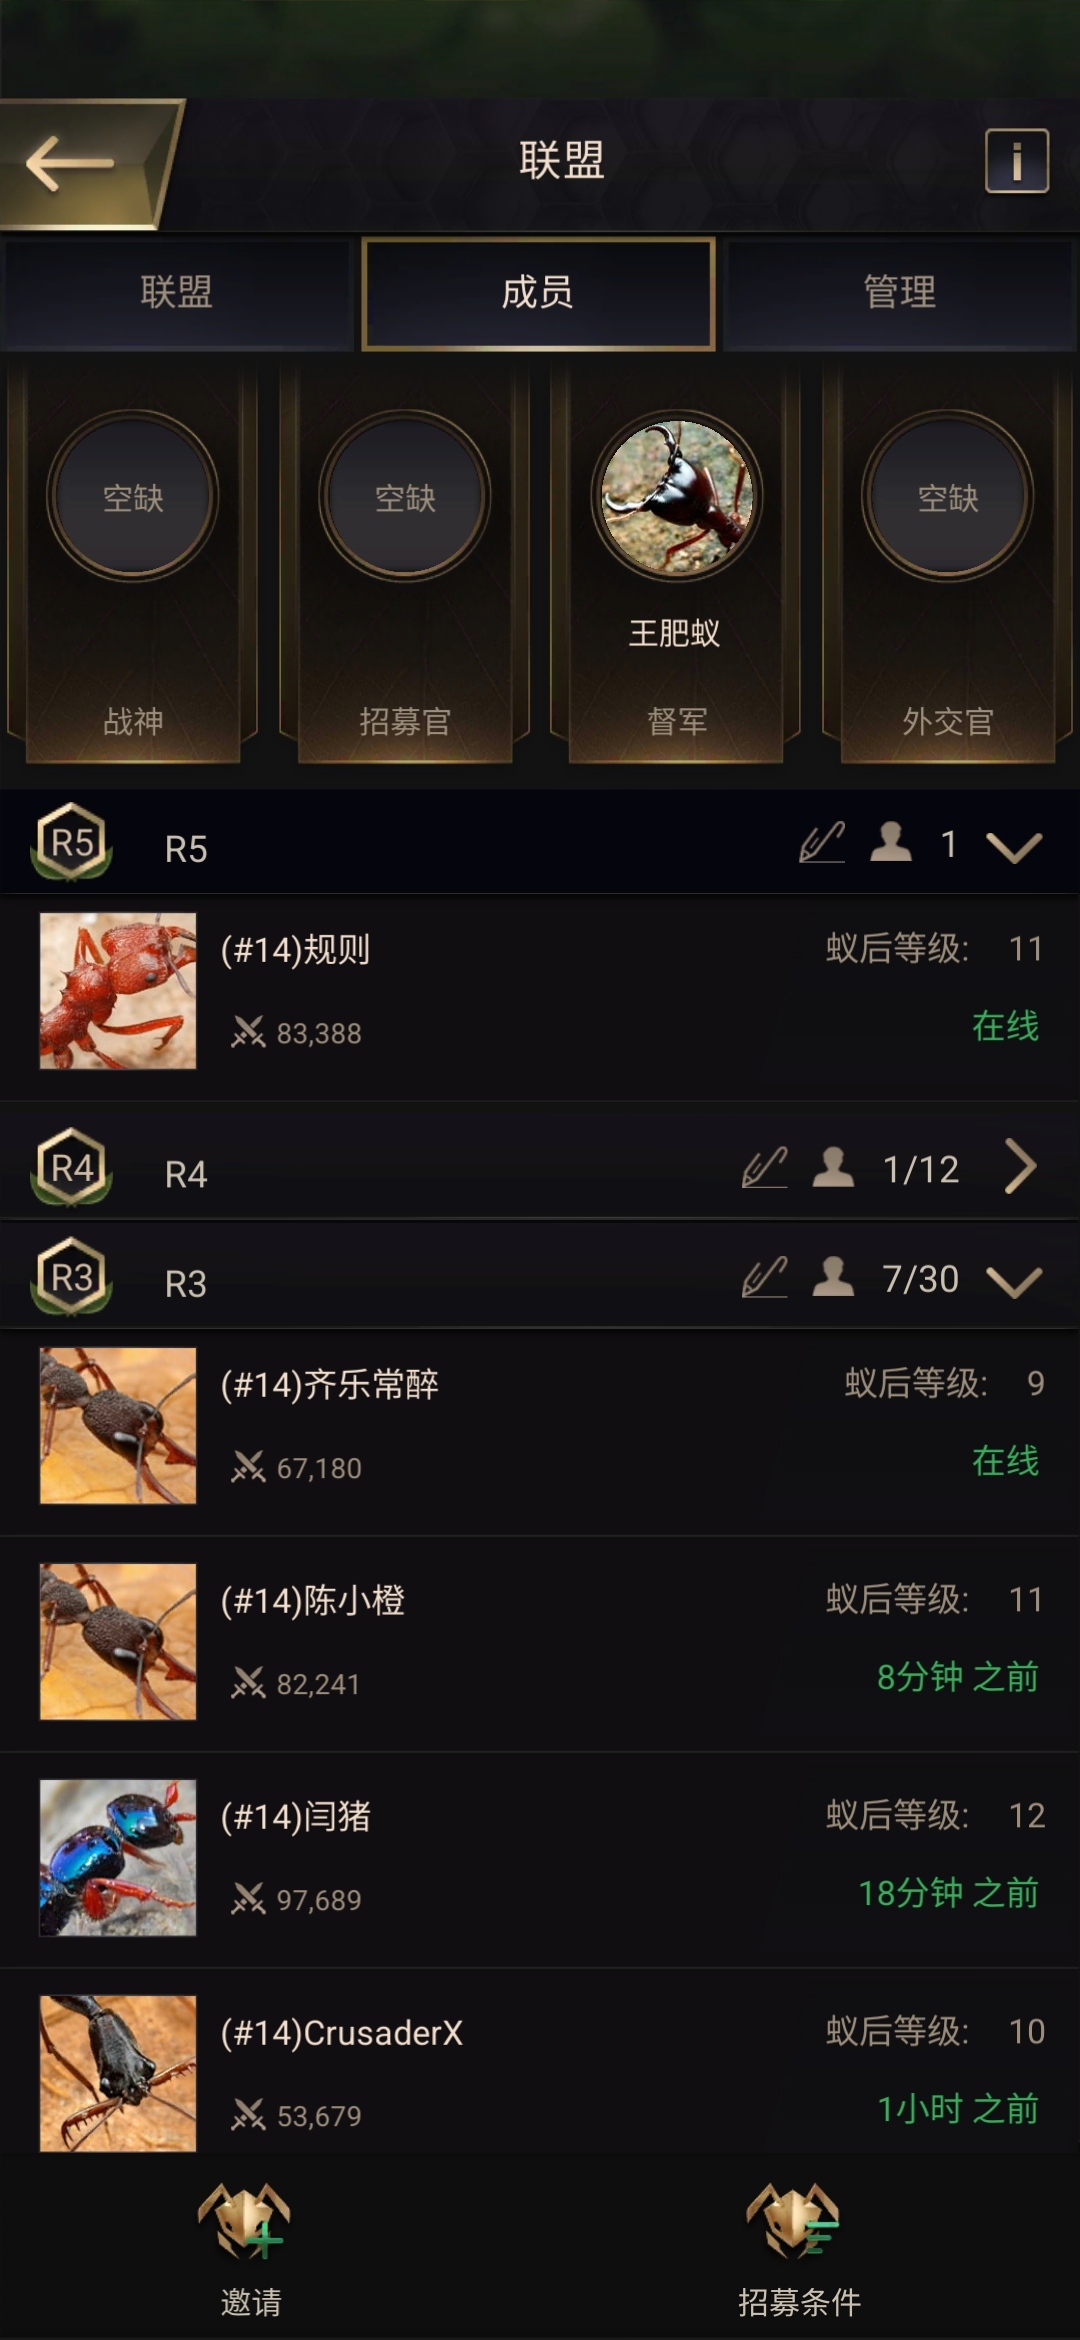Select member row (#14)CrusaderX
Image resolution: width=1080 pixels, height=2340 pixels.
point(540,2073)
